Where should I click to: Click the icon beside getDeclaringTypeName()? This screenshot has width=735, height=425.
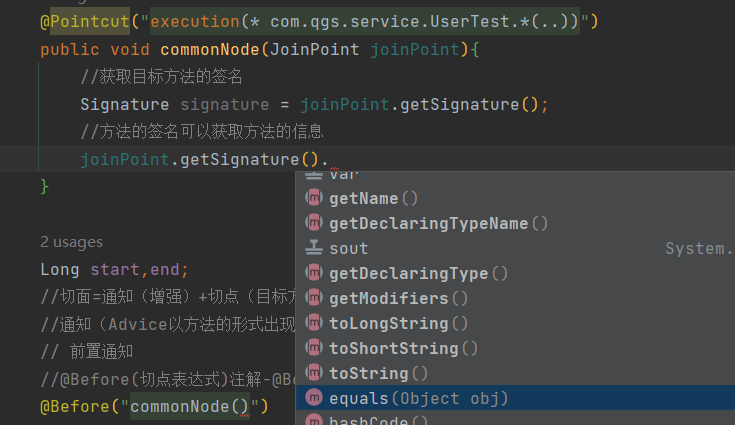(314, 223)
